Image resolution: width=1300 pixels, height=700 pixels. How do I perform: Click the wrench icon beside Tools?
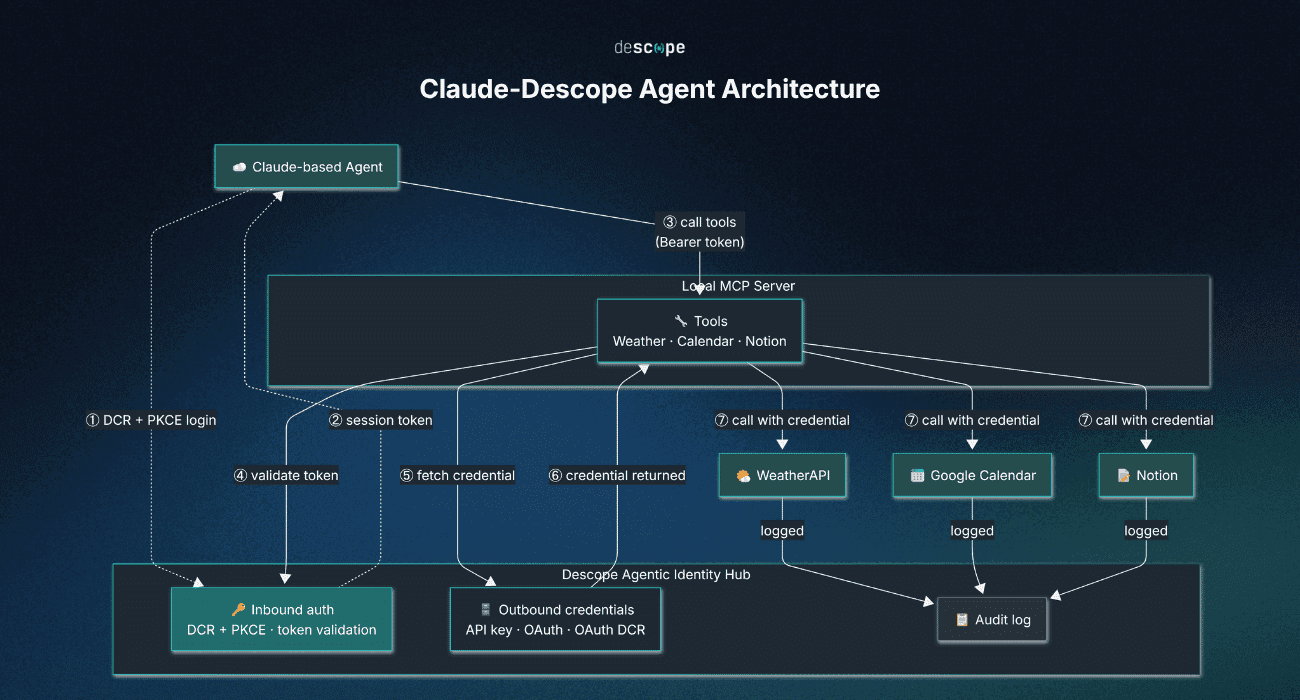(681, 321)
